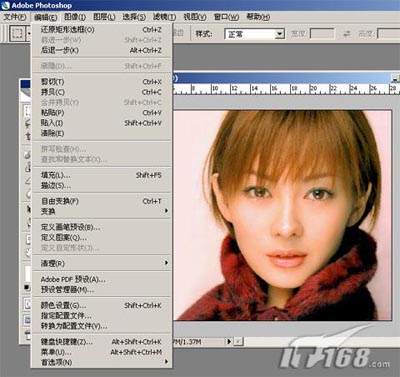Click the document horizontal ruler
The image size is (400, 377).
[x=285, y=89]
